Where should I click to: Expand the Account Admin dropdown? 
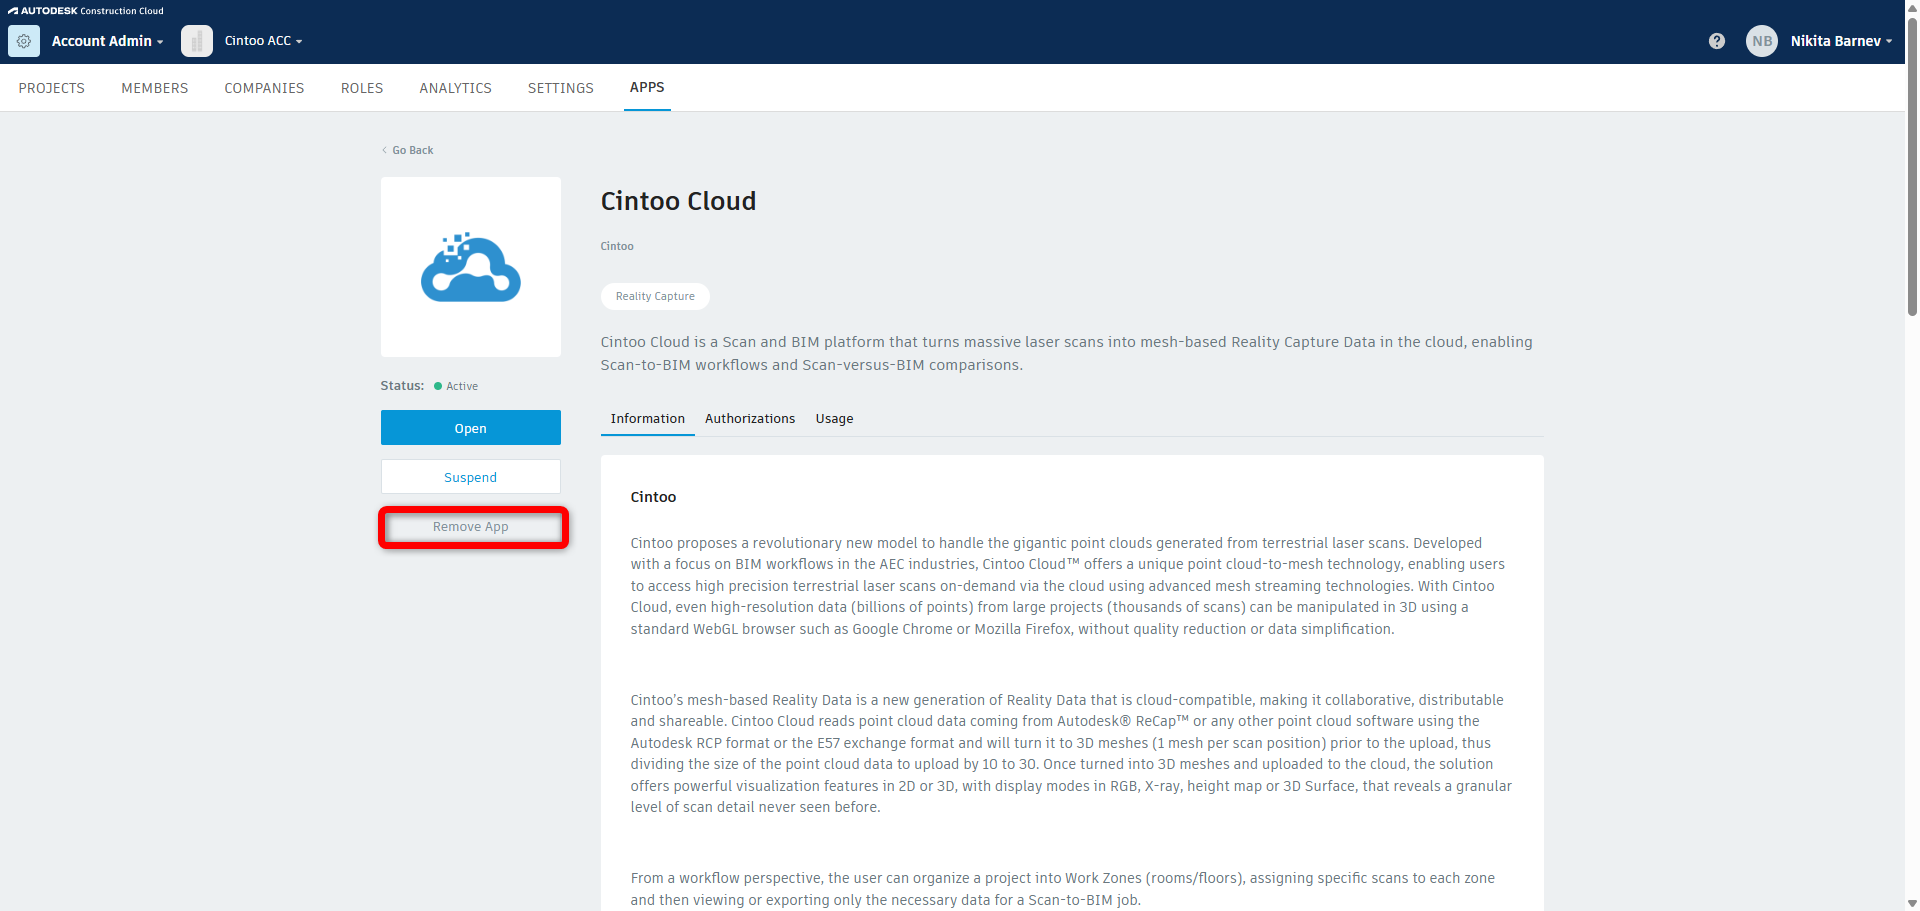(x=107, y=41)
